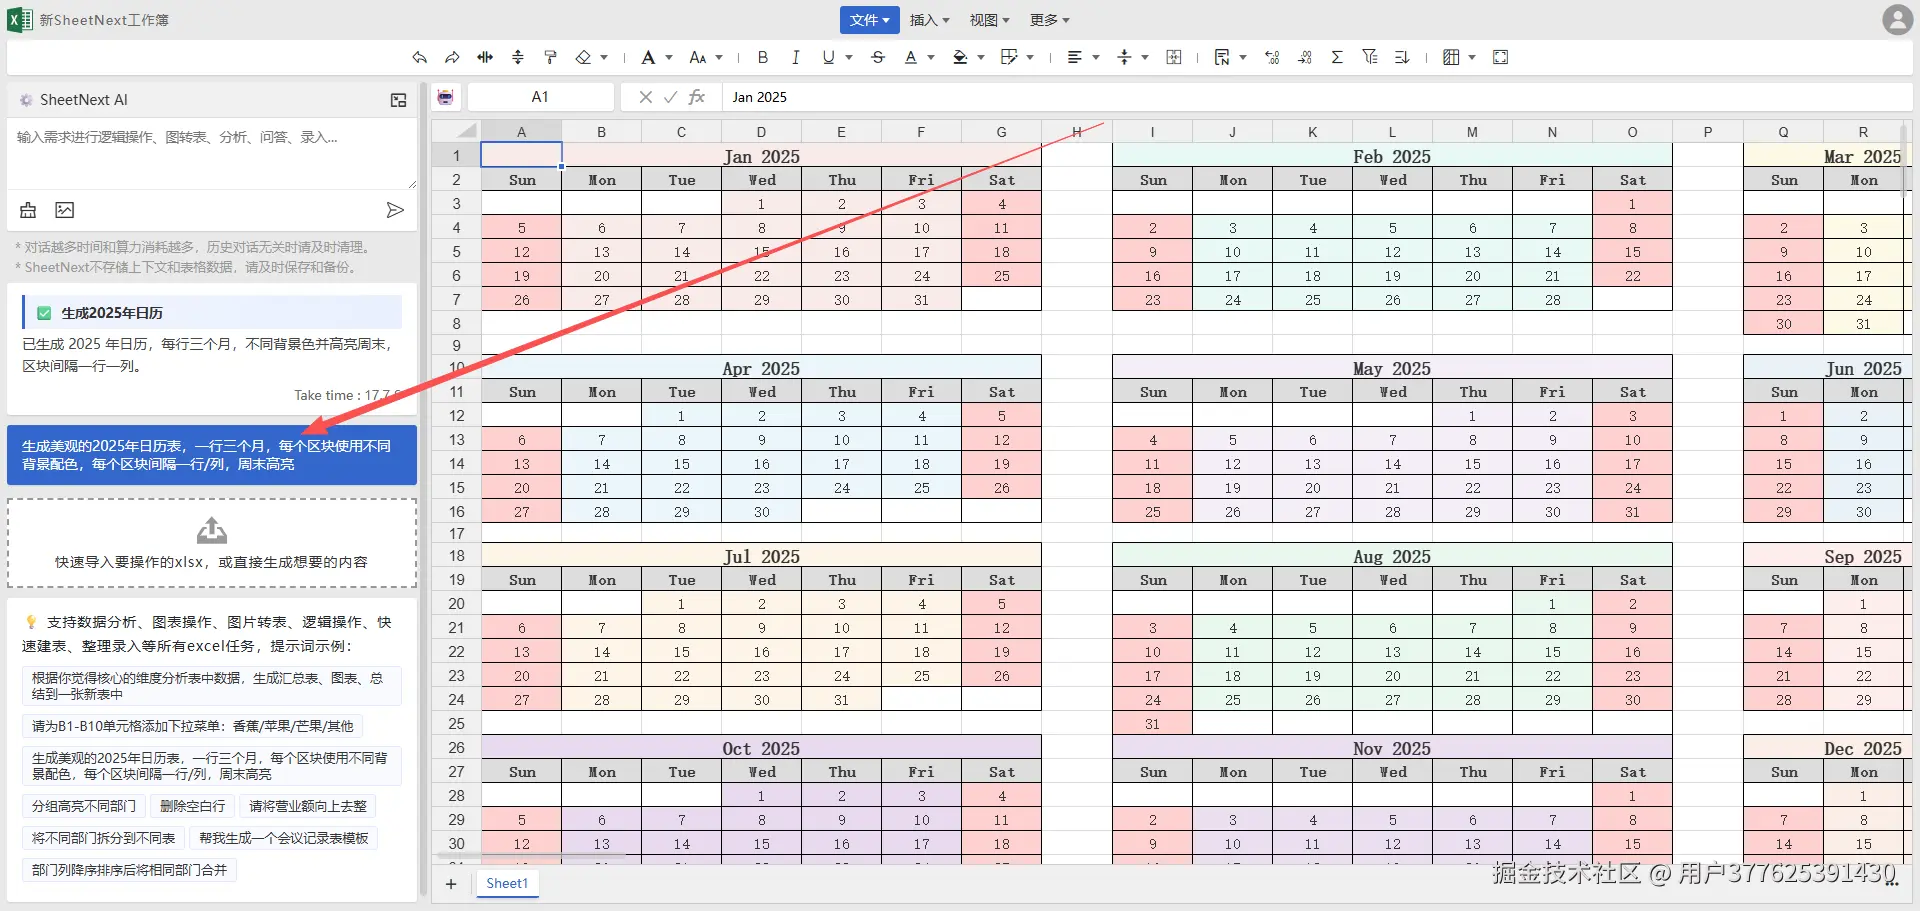
Task: Click the fx insert function icon
Action: click(697, 97)
